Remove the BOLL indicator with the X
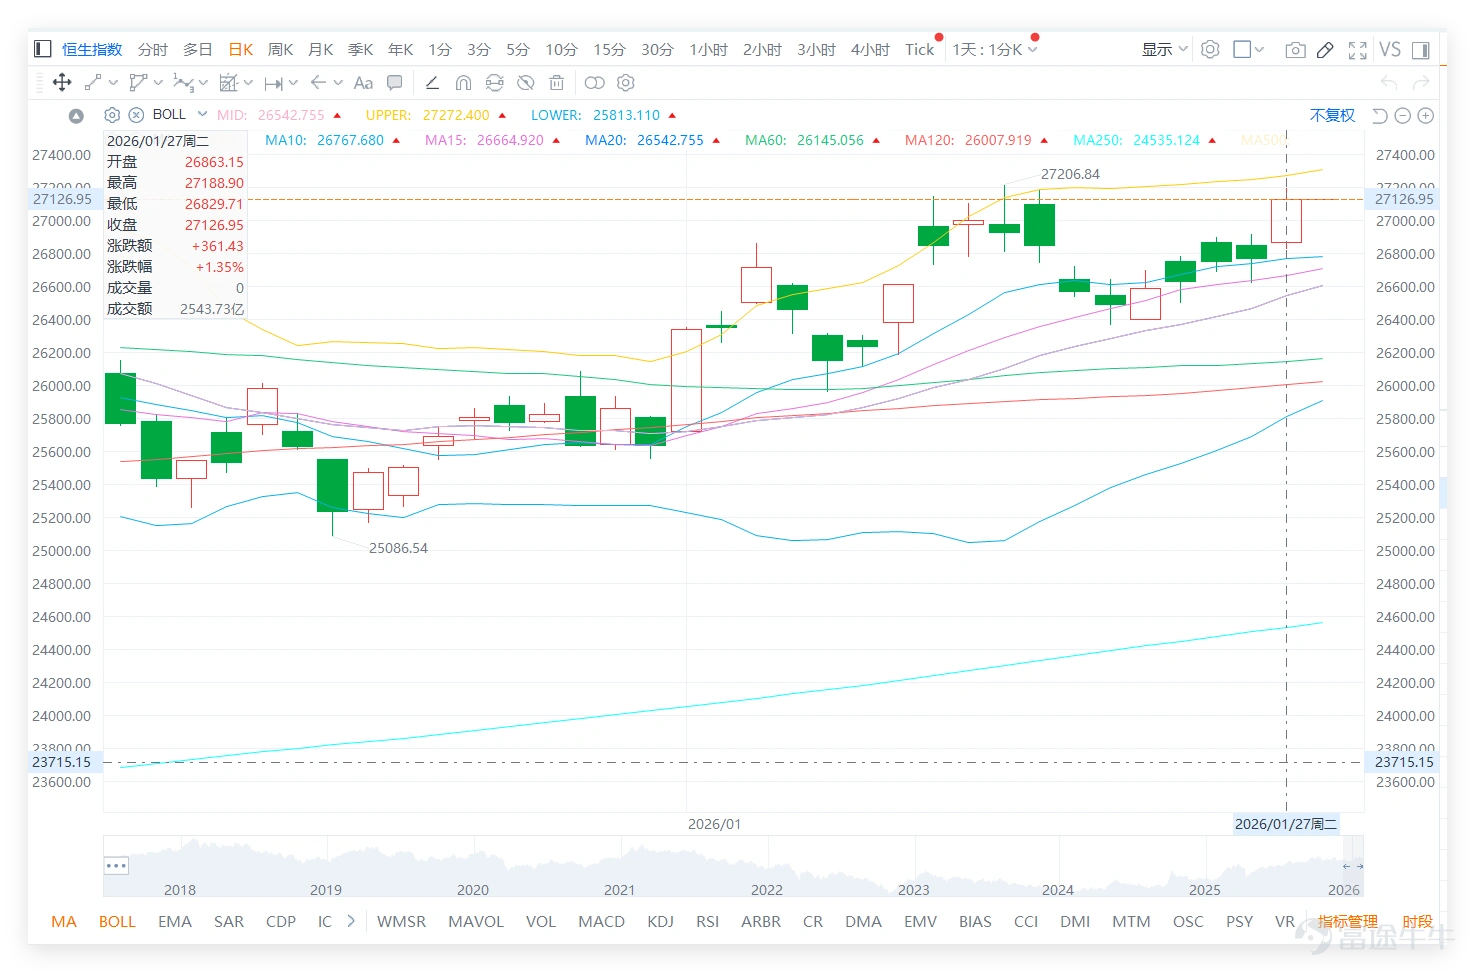The image size is (1475, 973). tap(137, 115)
